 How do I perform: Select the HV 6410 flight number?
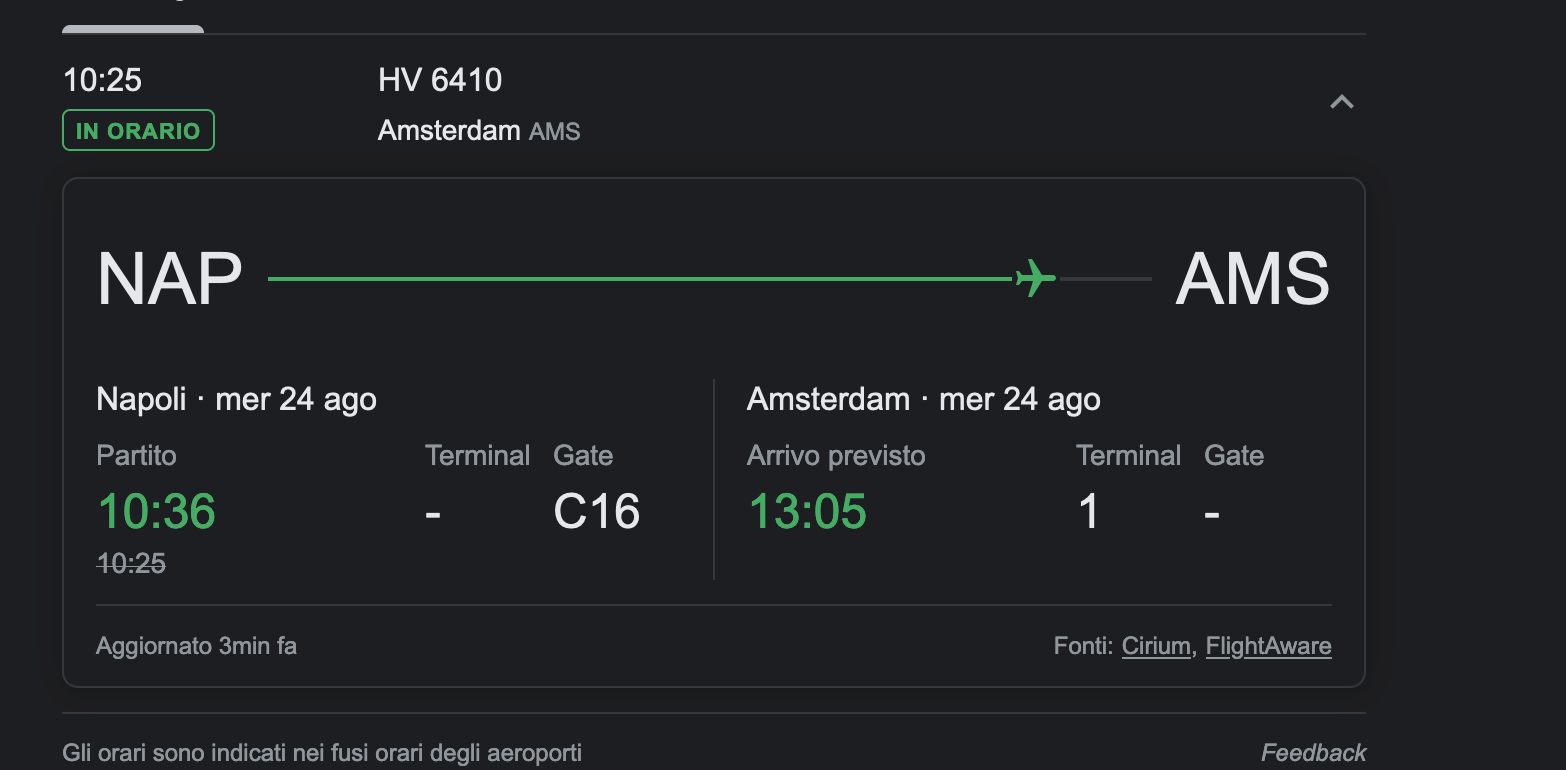point(440,80)
